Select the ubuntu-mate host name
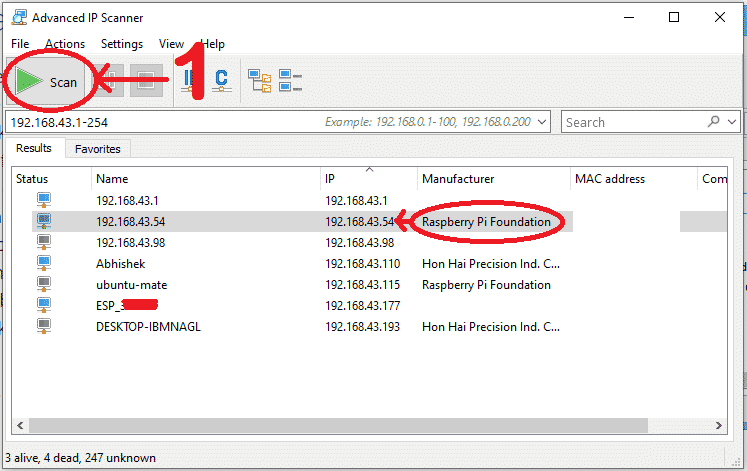 tap(131, 285)
